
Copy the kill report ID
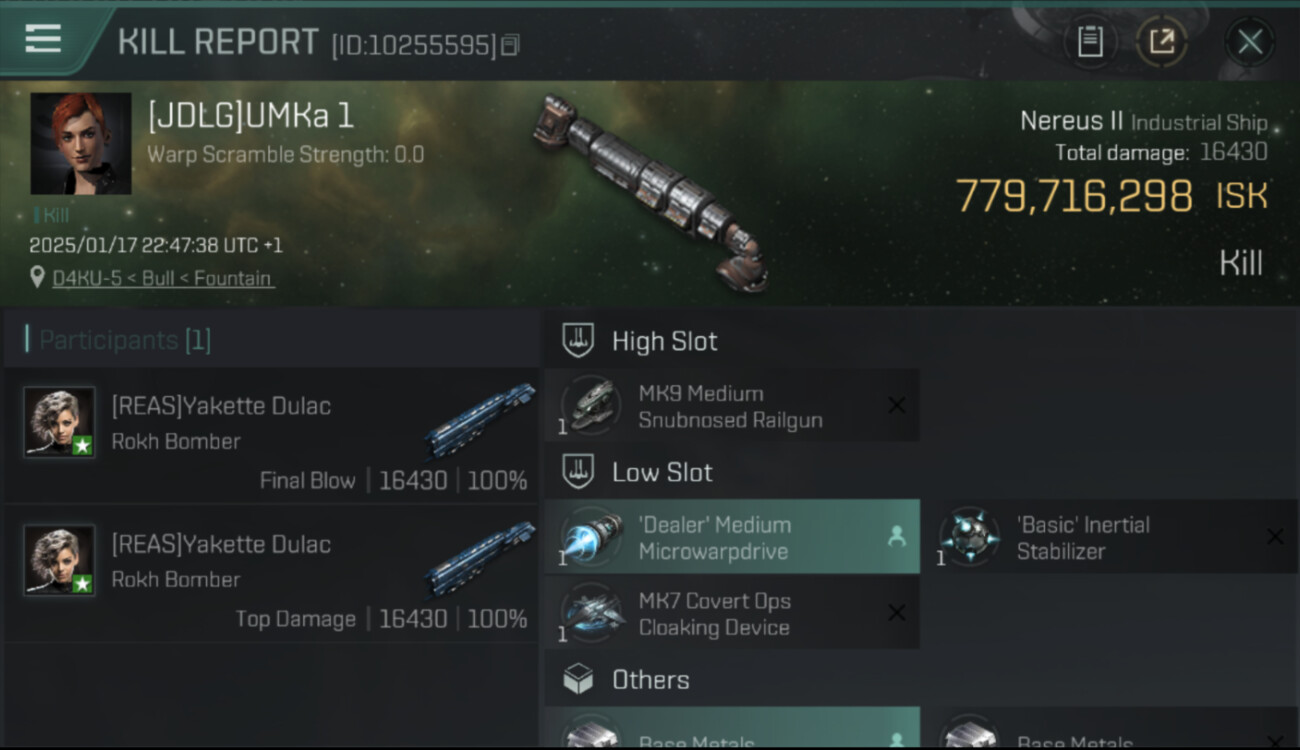click(x=510, y=45)
